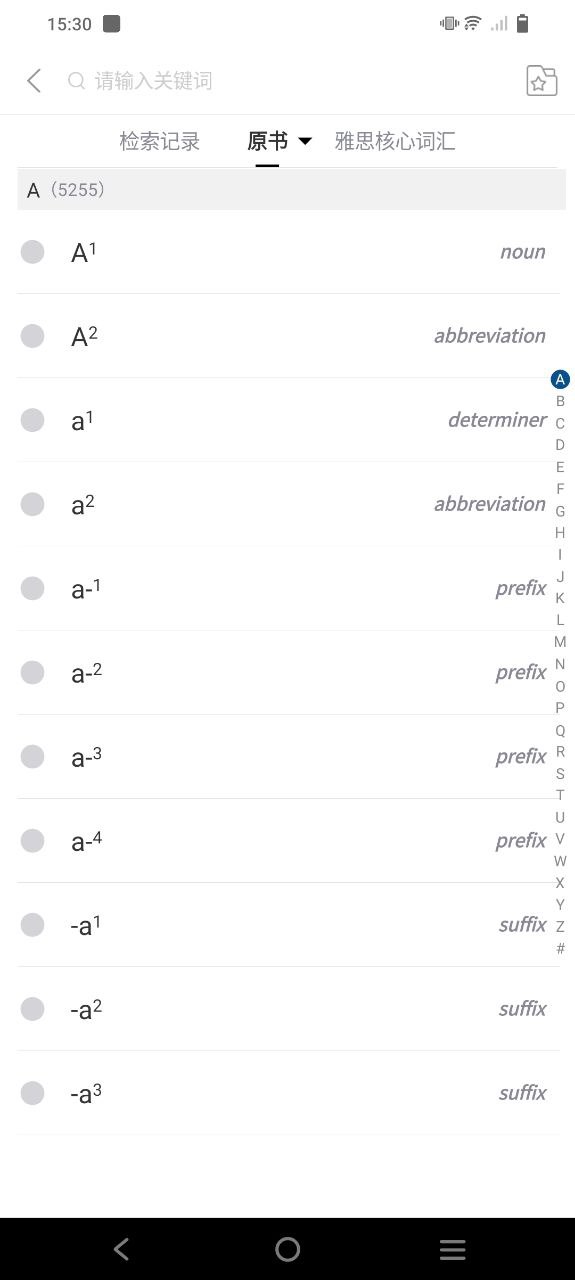Image resolution: width=575 pixels, height=1280 pixels.
Task: Open the A (5255) section header
Action: click(x=291, y=189)
